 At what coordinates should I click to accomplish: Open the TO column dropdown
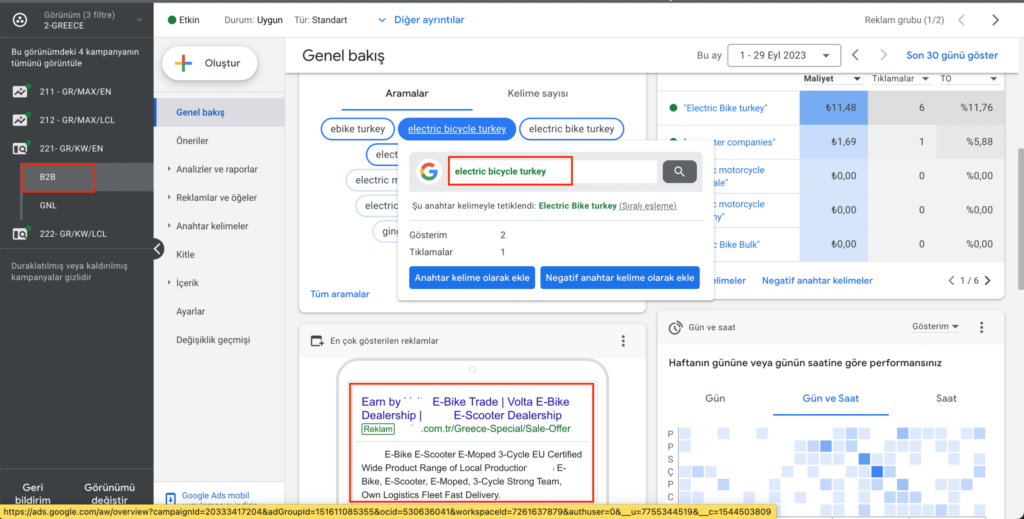click(968, 79)
